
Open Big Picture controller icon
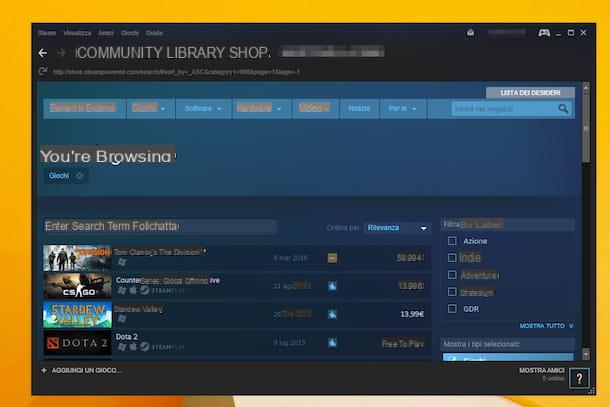tap(544, 33)
